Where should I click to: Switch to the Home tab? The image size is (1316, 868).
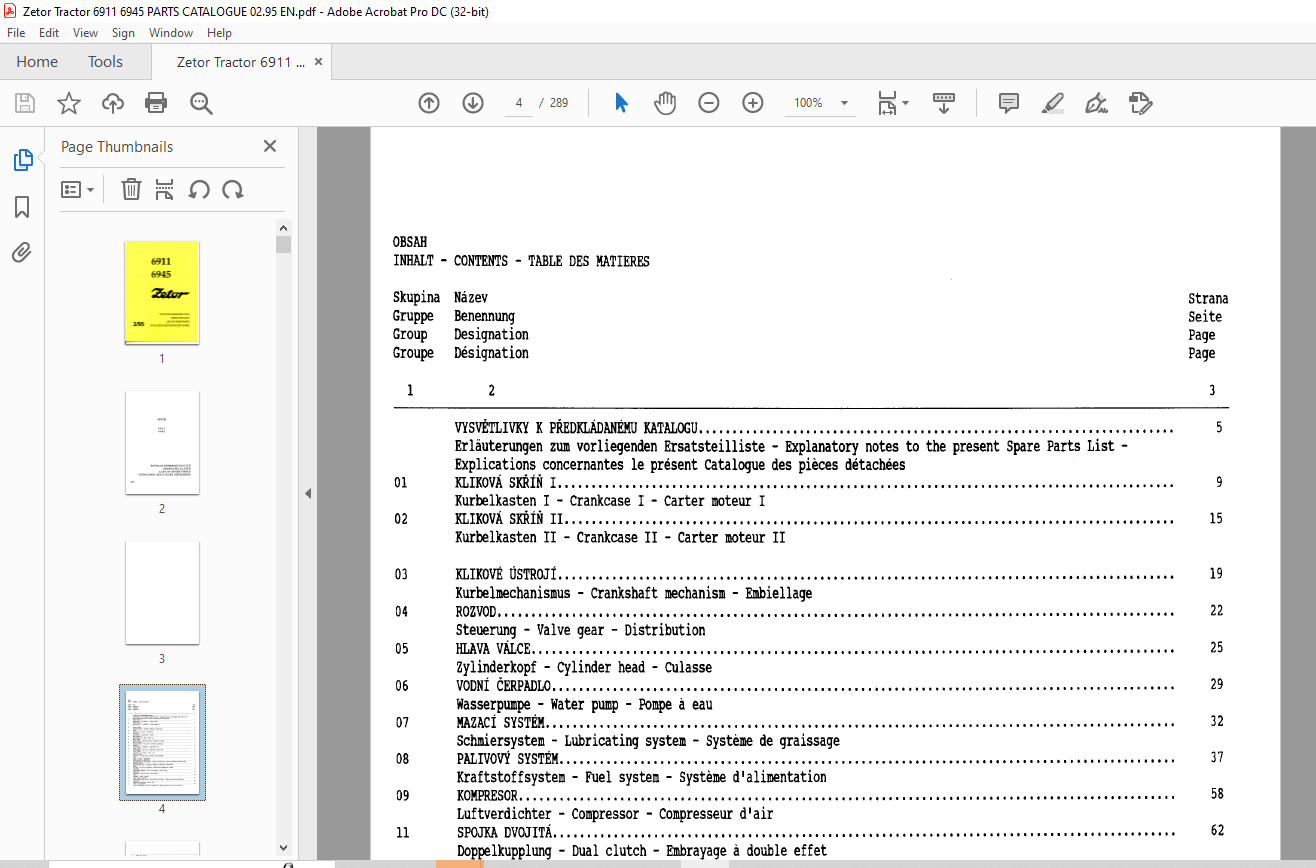click(37, 62)
